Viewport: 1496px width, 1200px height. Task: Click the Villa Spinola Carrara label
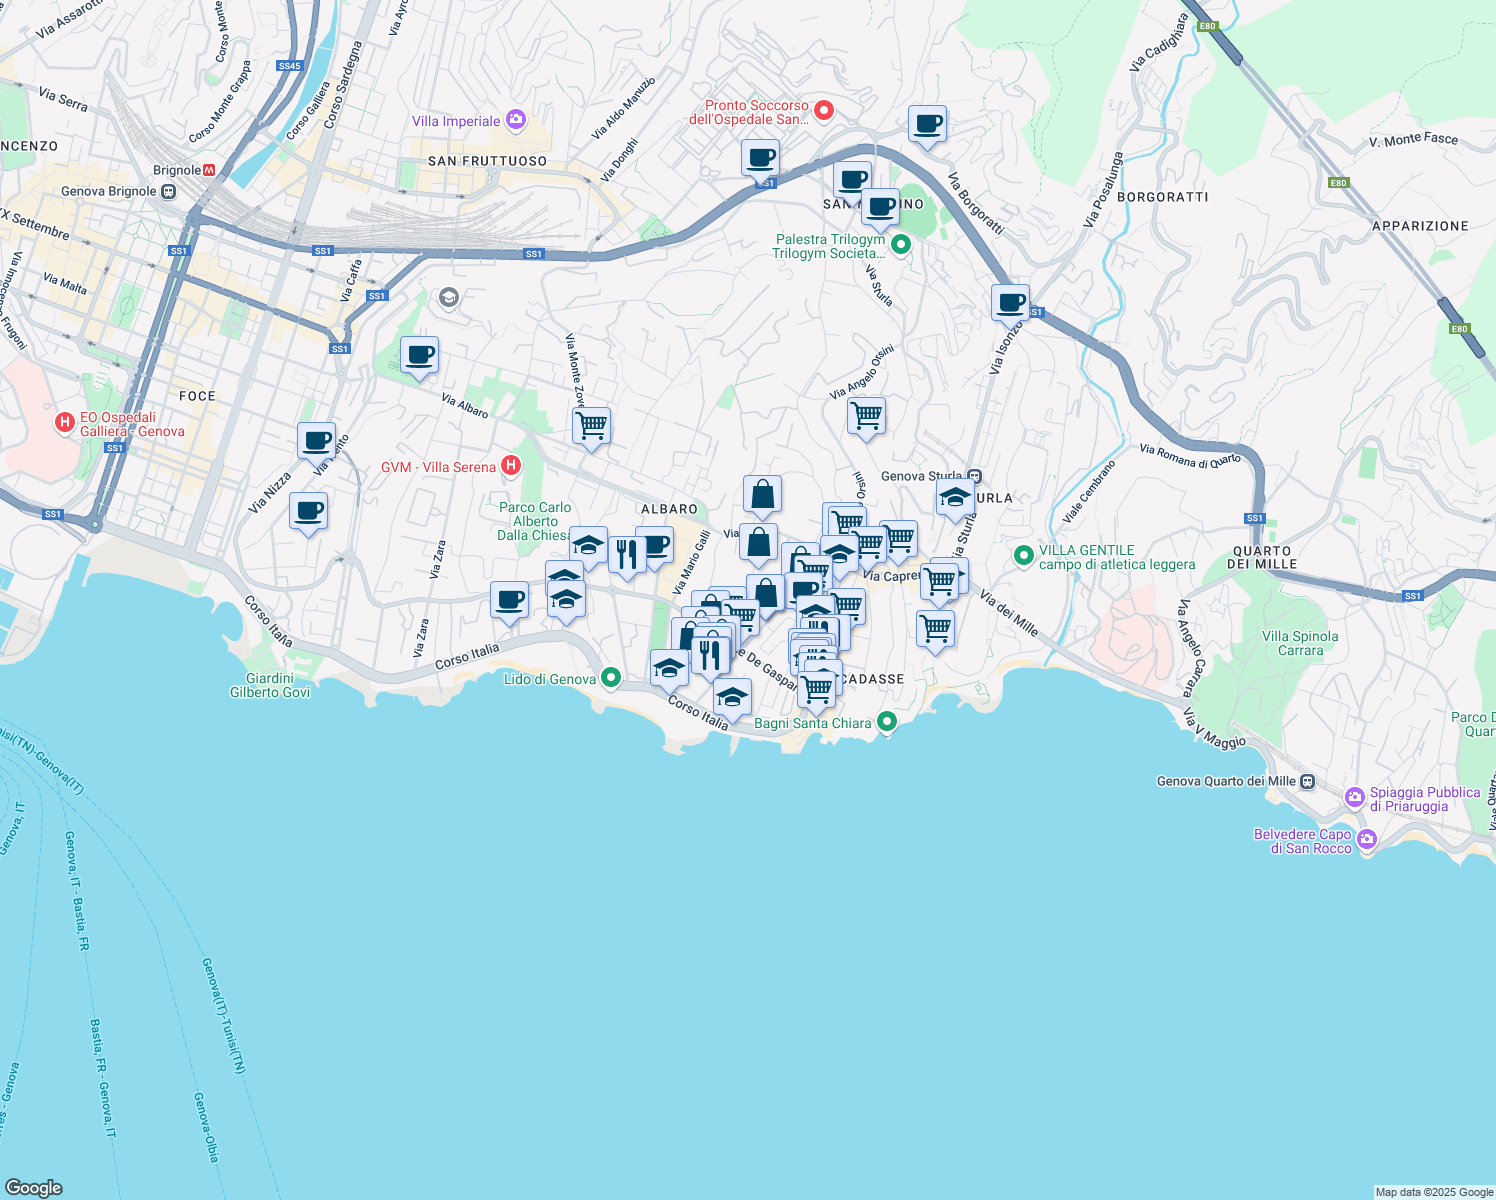1300,643
